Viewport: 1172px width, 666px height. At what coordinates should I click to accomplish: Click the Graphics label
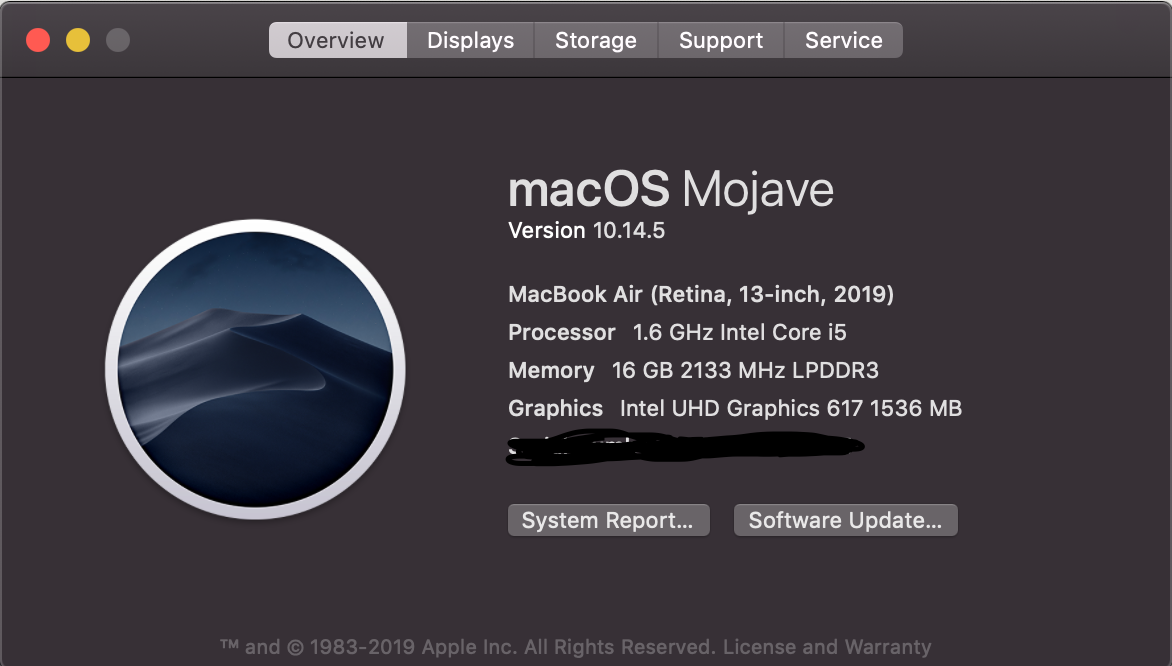coord(555,409)
